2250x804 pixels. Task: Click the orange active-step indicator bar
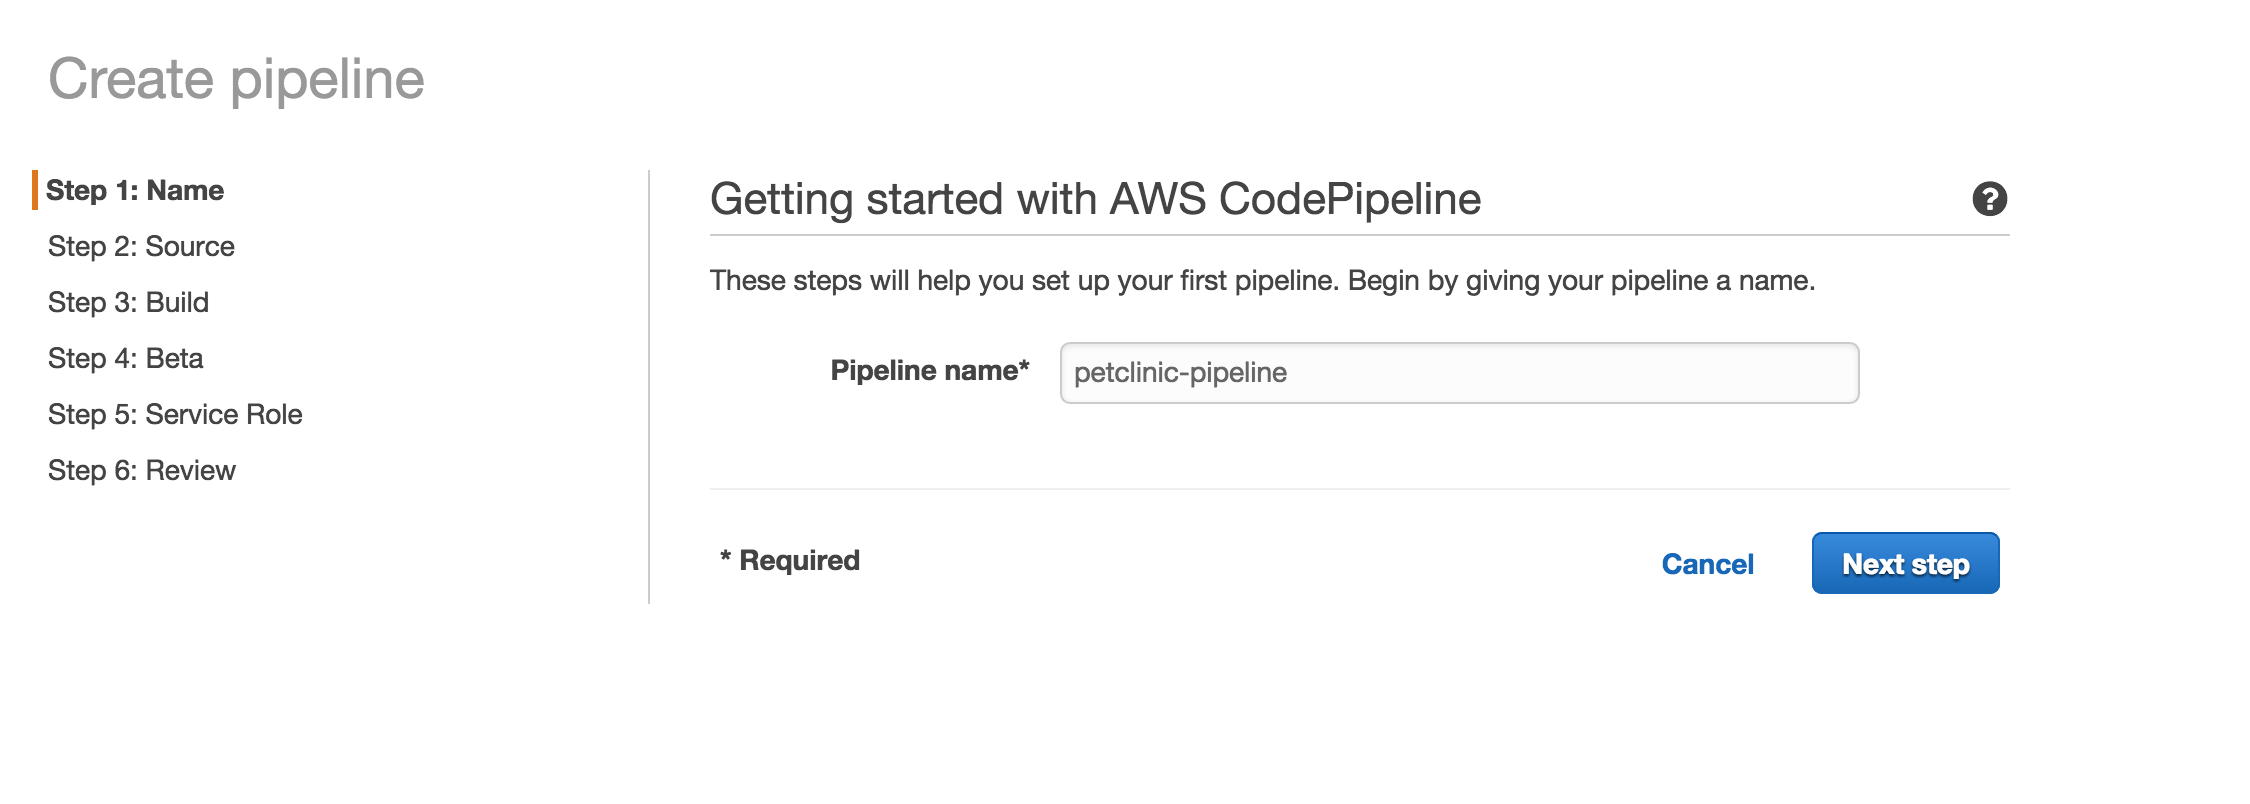35,190
